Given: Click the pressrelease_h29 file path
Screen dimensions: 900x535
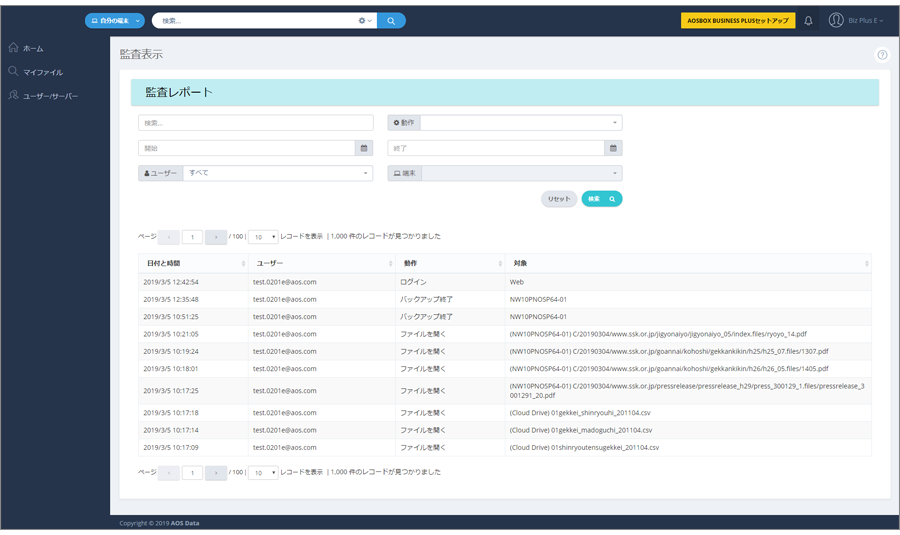Looking at the screenshot, I should (x=687, y=390).
